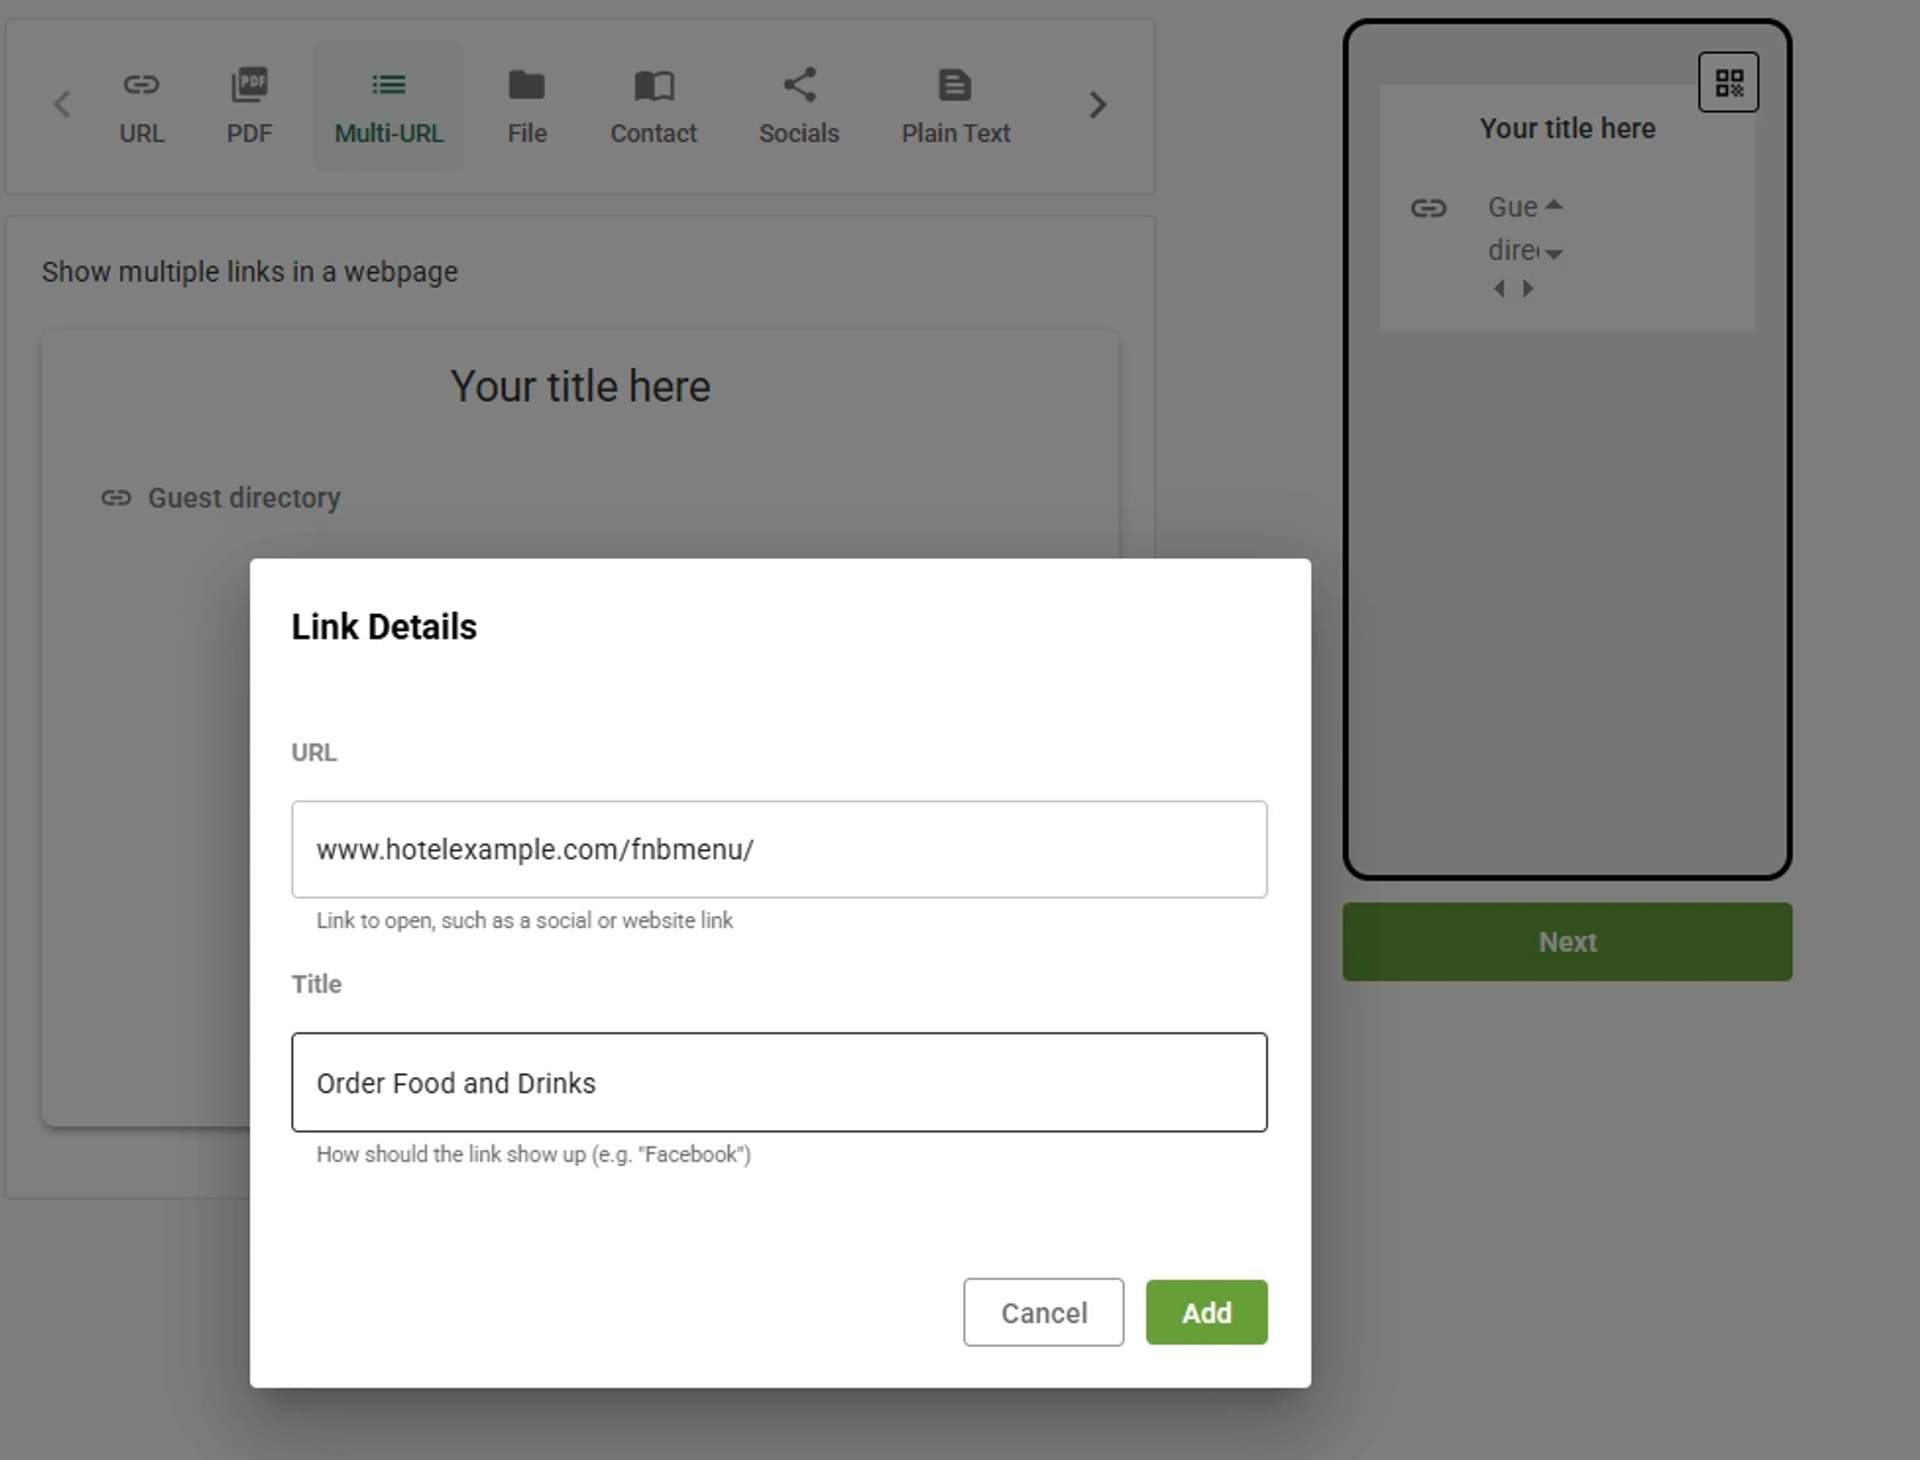The height and width of the screenshot is (1460, 1920).
Task: Click the Add button in Link Details
Action: pyautogui.click(x=1206, y=1312)
